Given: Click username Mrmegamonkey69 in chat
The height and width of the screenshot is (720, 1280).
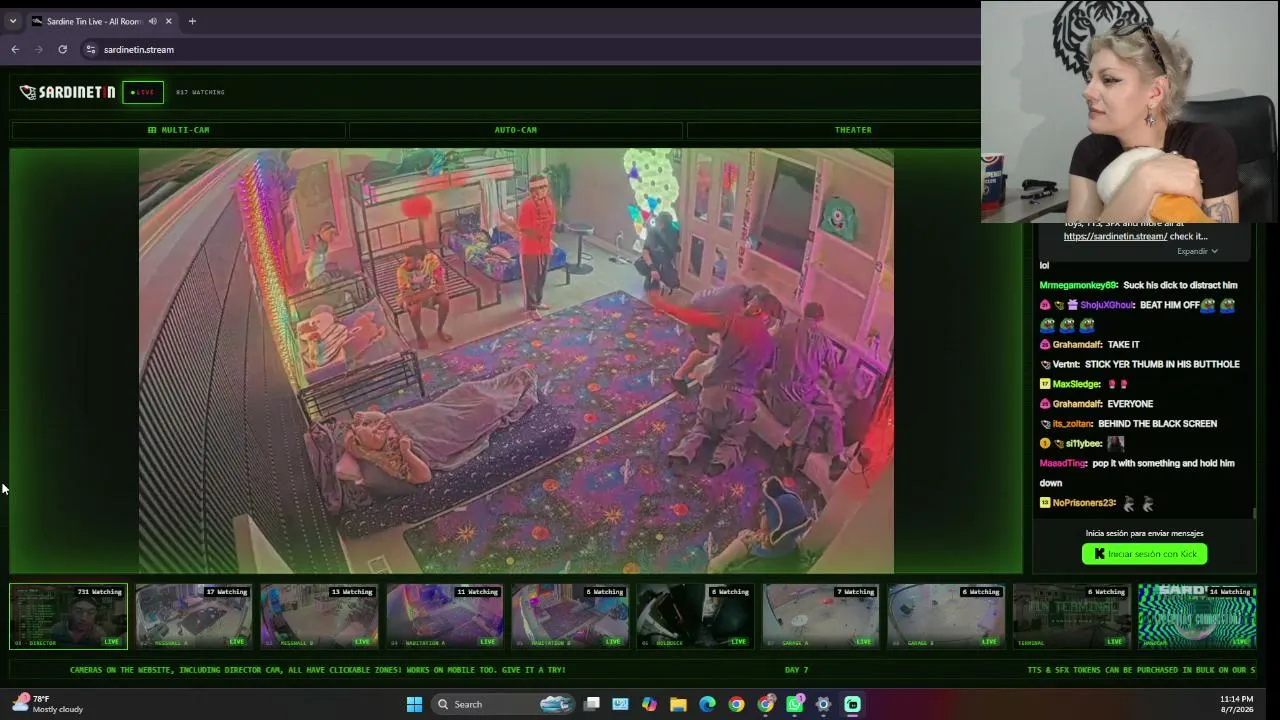Looking at the screenshot, I should click(x=1078, y=285).
